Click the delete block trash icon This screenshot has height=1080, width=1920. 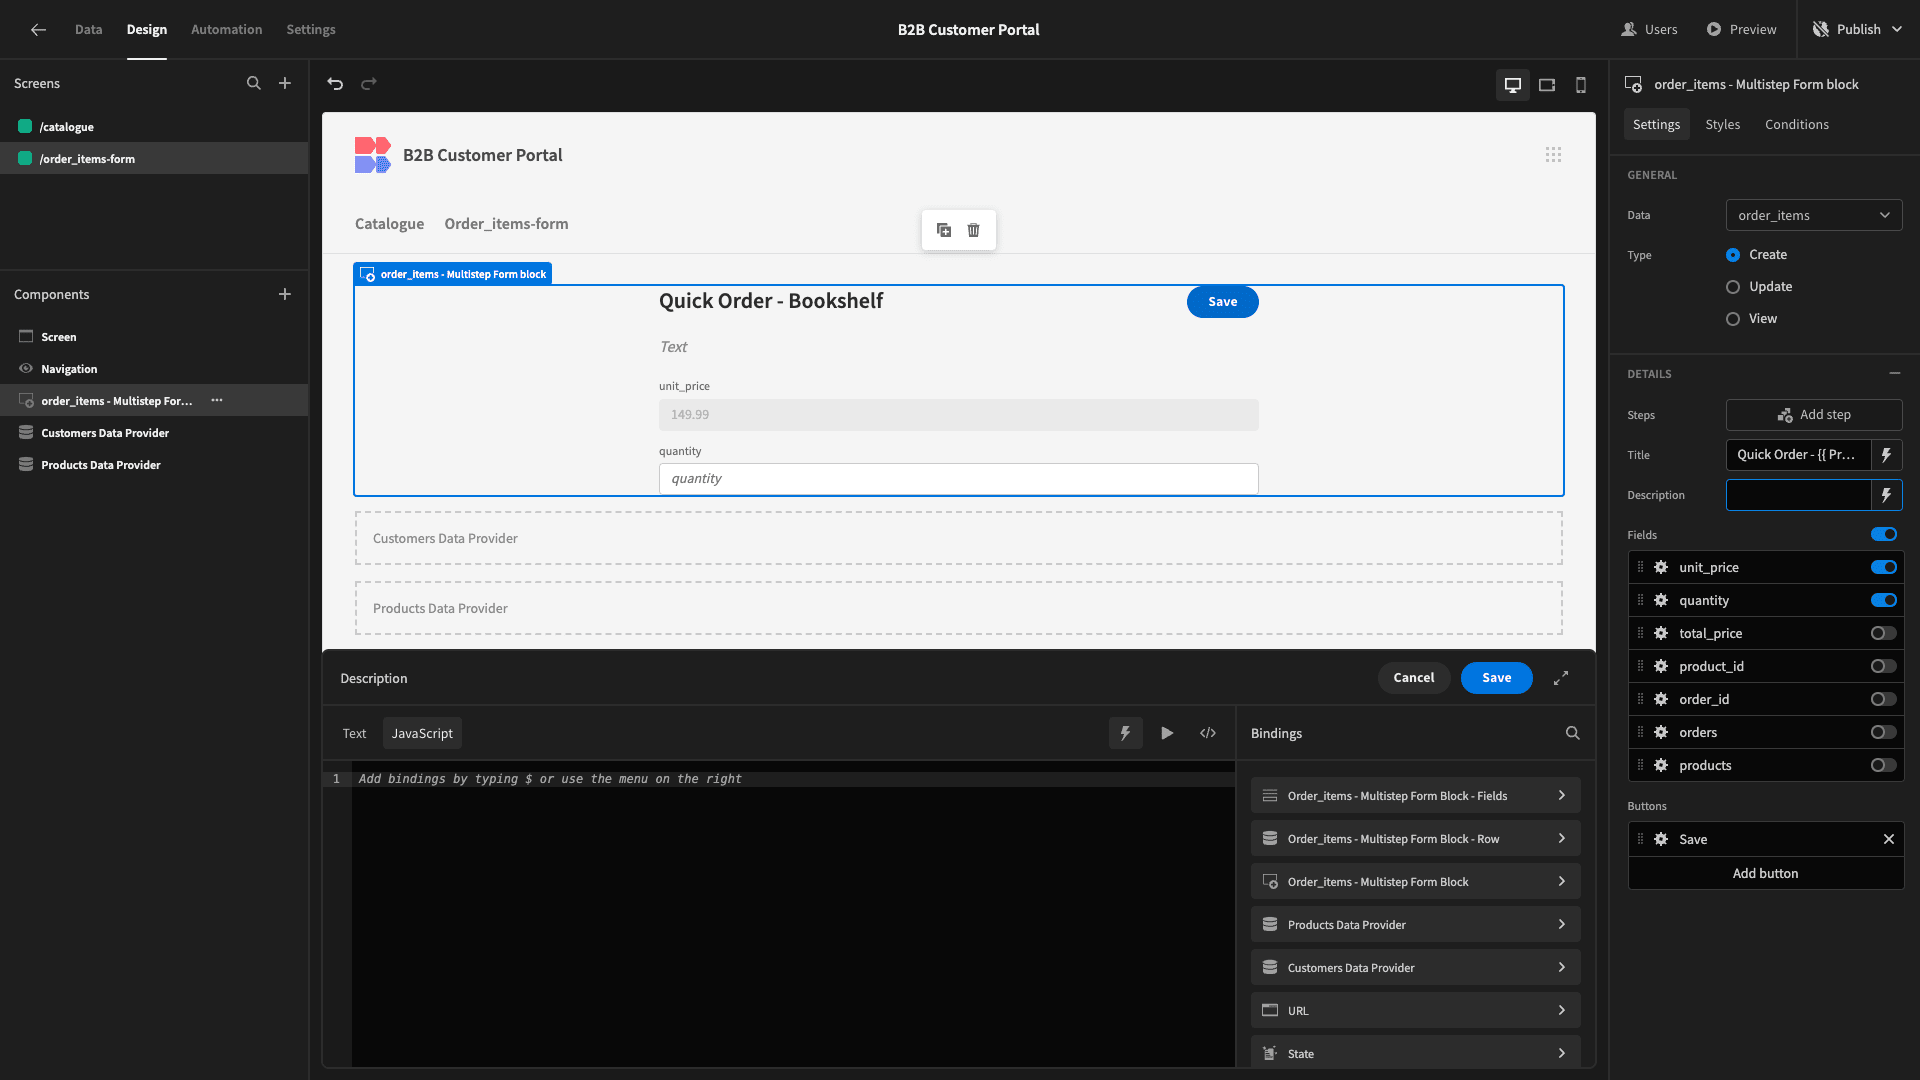[x=973, y=231]
